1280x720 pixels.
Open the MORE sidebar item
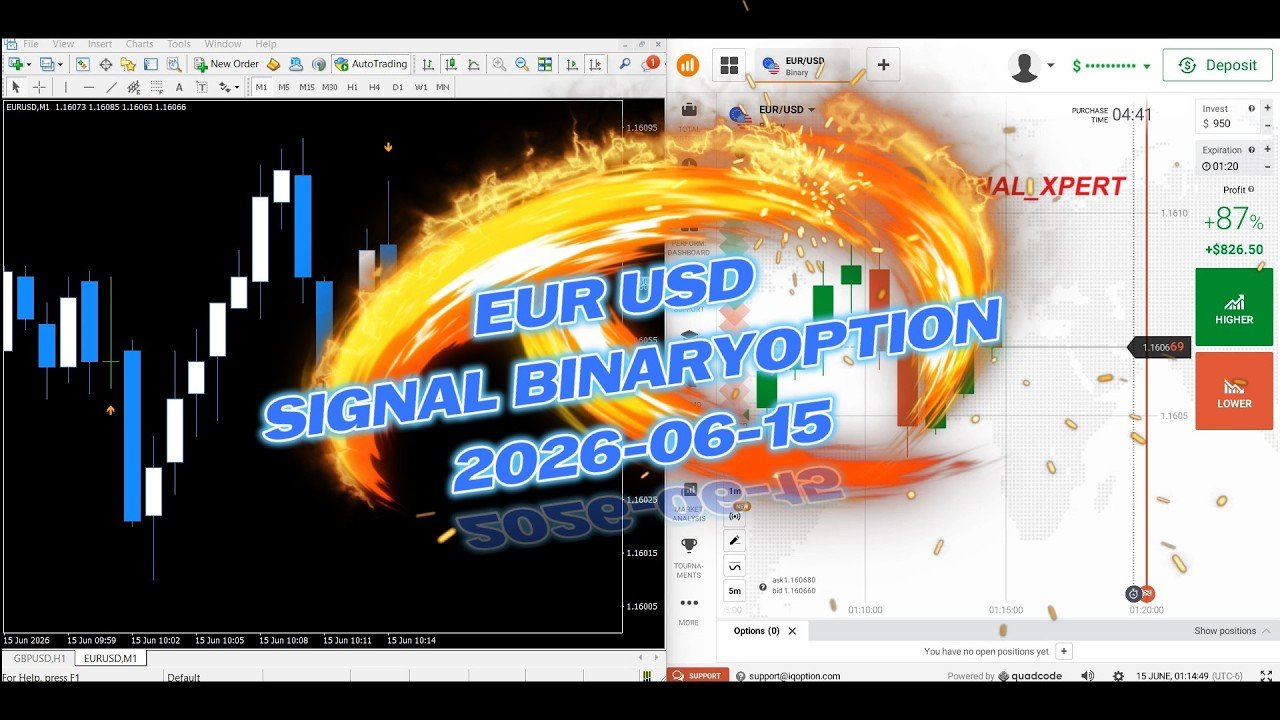click(688, 611)
